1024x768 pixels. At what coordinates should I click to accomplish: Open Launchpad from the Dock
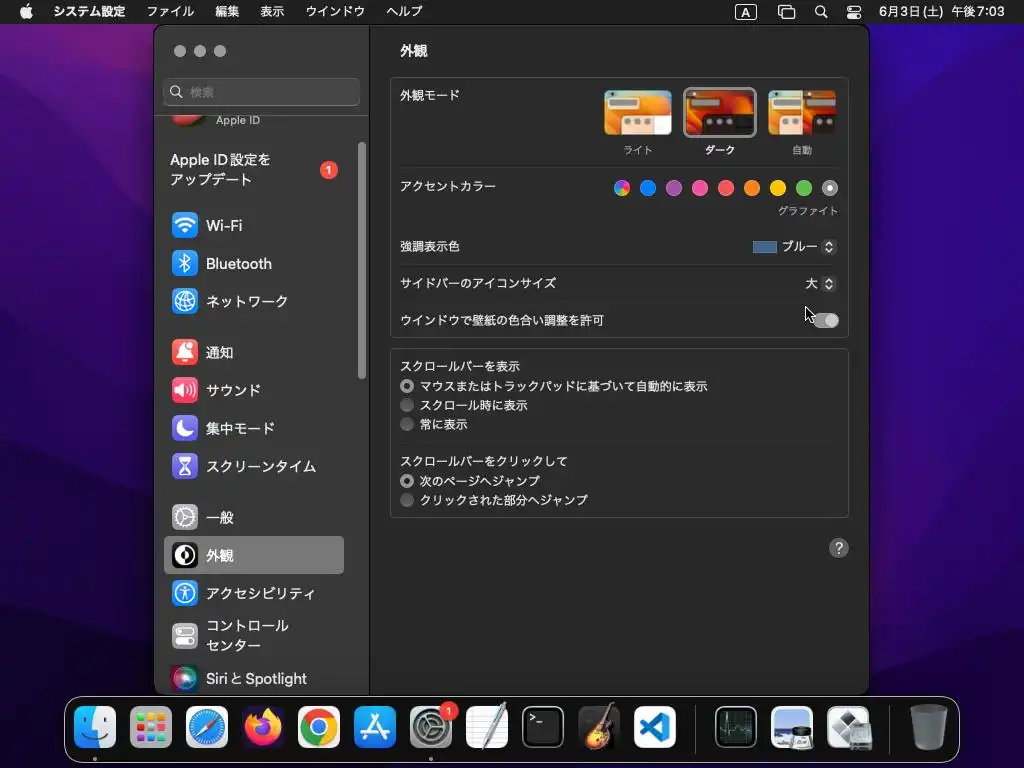[151, 727]
